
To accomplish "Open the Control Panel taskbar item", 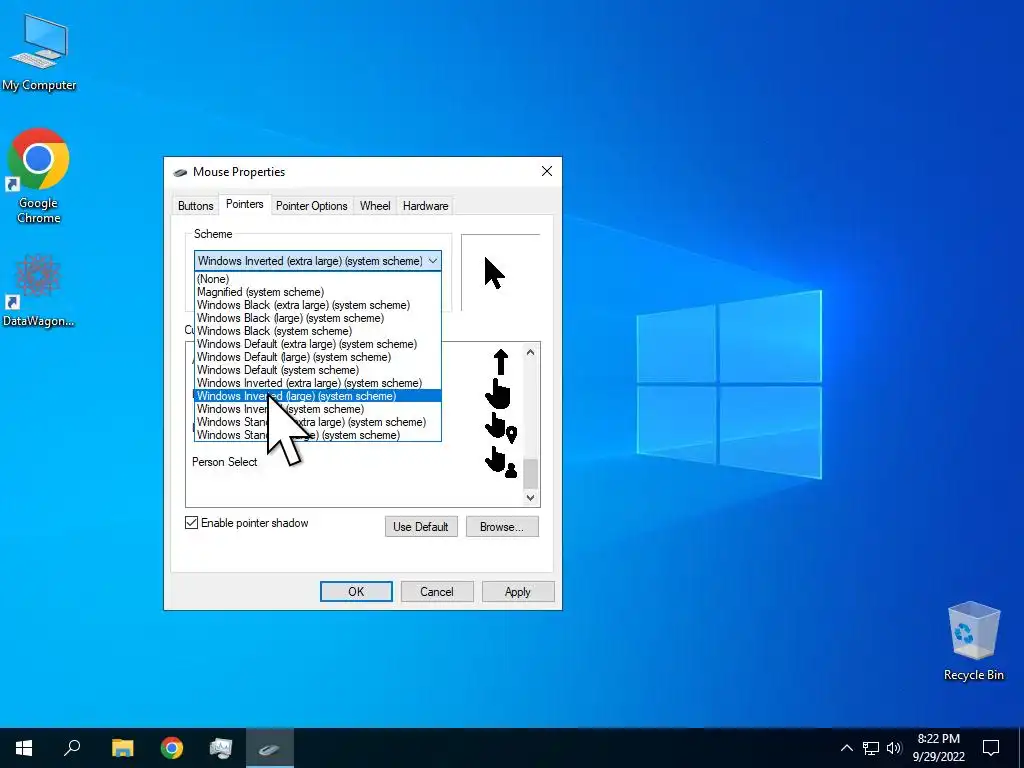I will tap(221, 748).
